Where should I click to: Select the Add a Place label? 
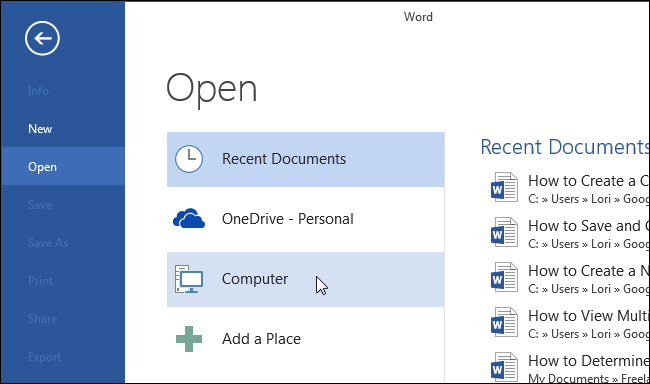261,339
